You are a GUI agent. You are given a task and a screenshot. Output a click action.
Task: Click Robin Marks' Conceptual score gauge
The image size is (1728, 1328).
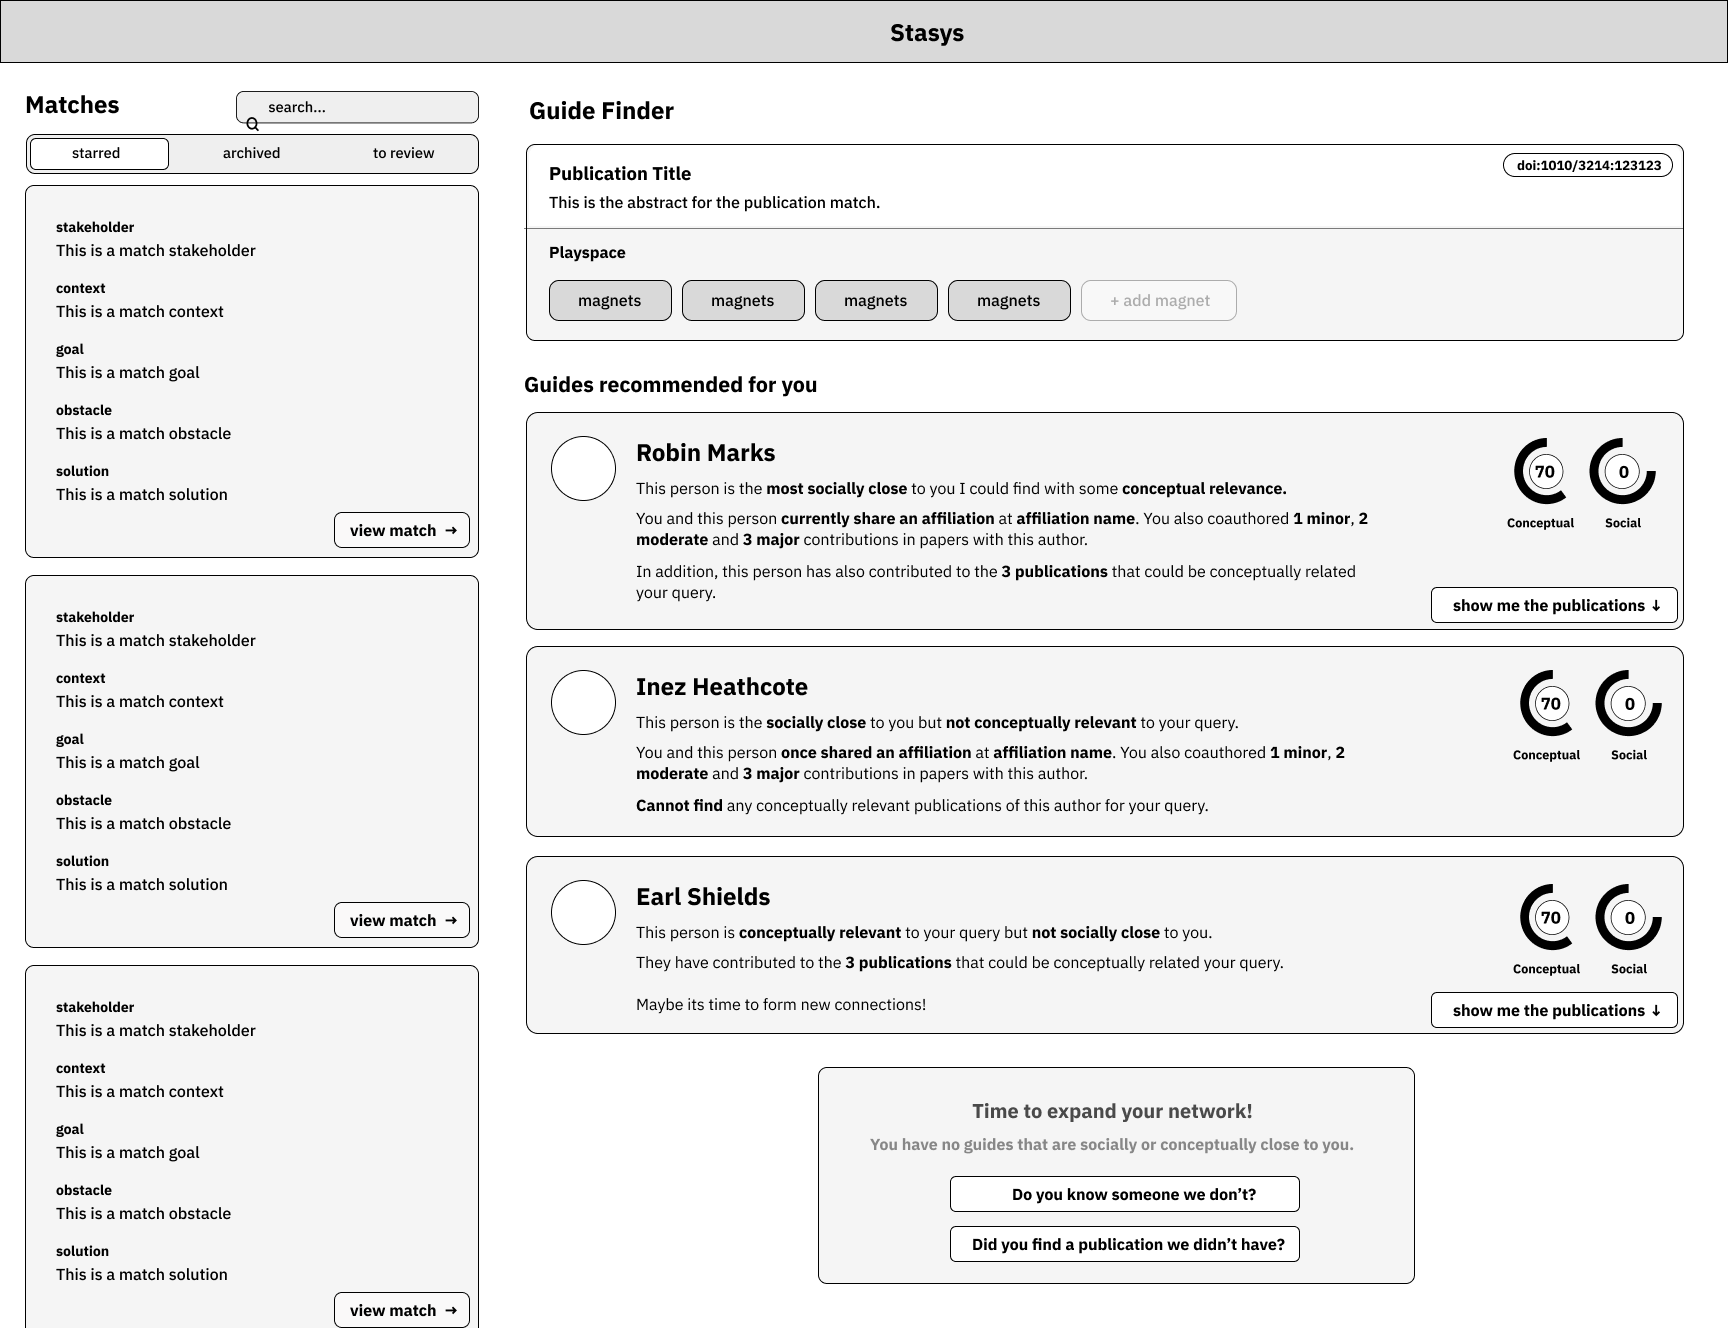coord(1545,472)
